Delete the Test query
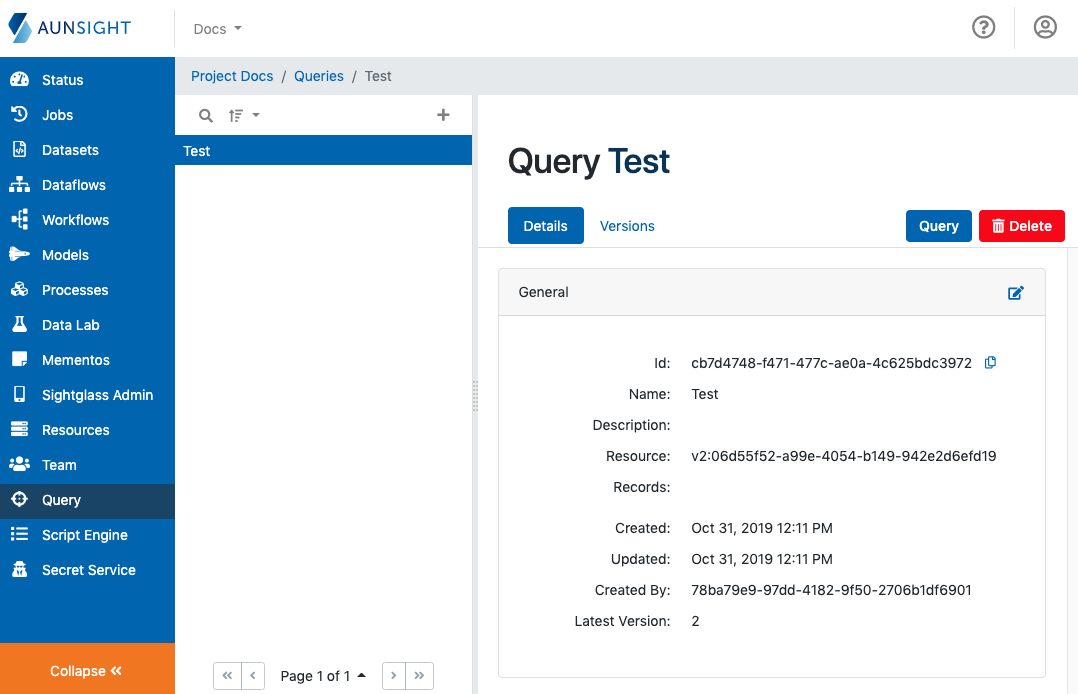The width and height of the screenshot is (1078, 694). (x=1021, y=226)
